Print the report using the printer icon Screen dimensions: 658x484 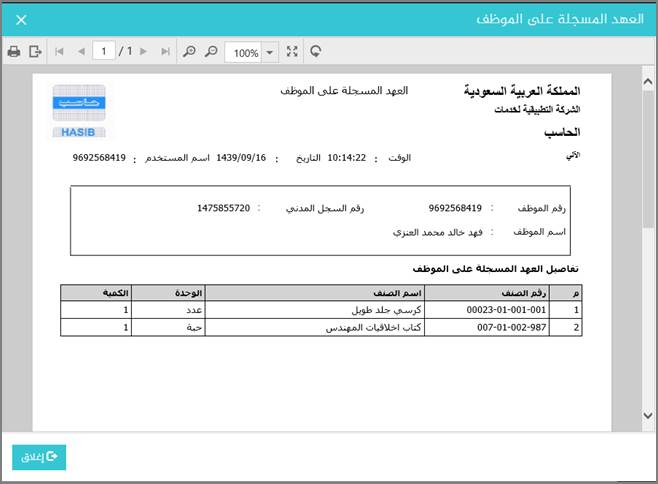point(14,52)
